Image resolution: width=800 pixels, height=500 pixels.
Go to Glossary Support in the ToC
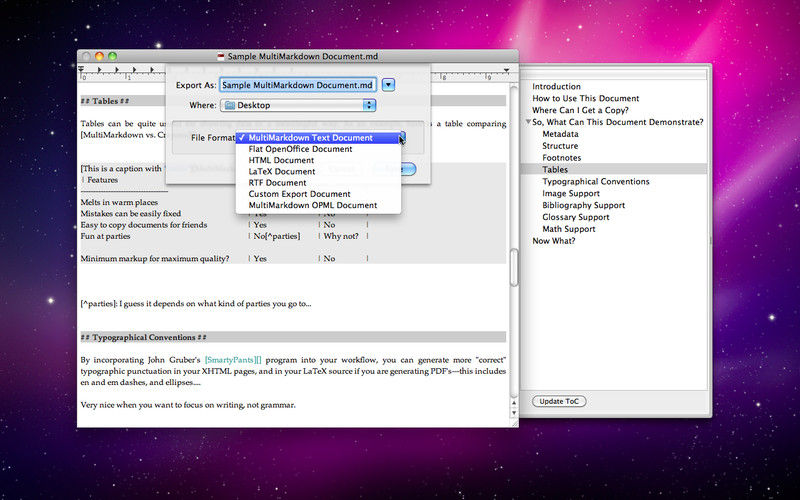pyautogui.click(x=576, y=217)
